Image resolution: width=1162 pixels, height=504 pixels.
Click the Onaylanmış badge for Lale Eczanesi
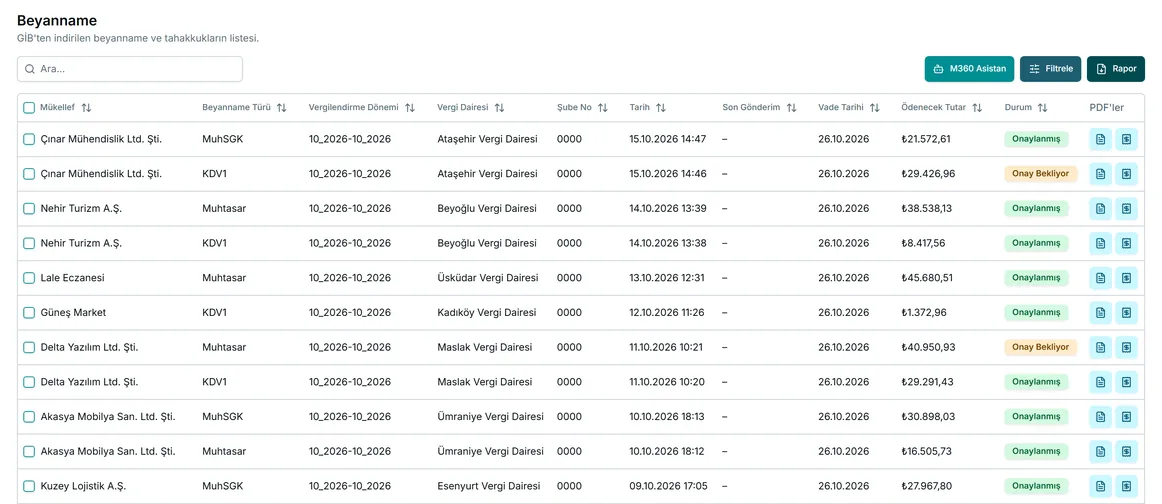click(x=1036, y=278)
